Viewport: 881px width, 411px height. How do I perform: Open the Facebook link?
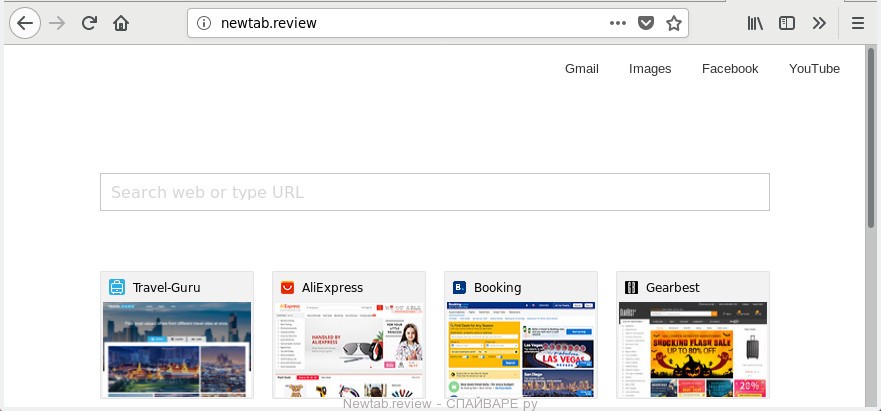pyautogui.click(x=730, y=69)
